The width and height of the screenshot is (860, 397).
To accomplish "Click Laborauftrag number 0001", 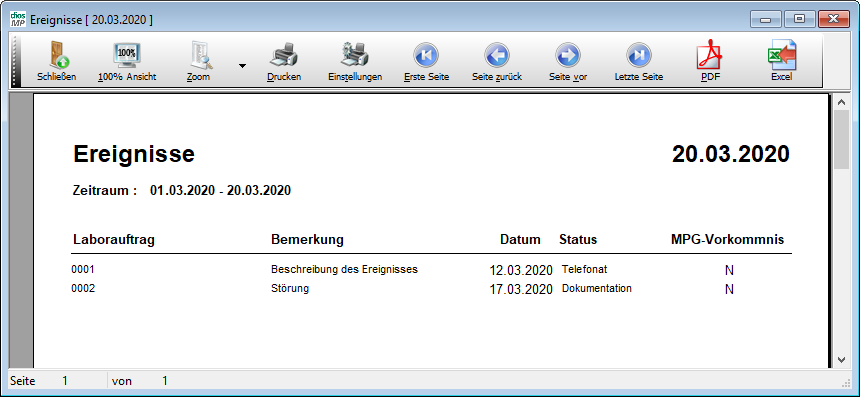I will click(x=83, y=270).
